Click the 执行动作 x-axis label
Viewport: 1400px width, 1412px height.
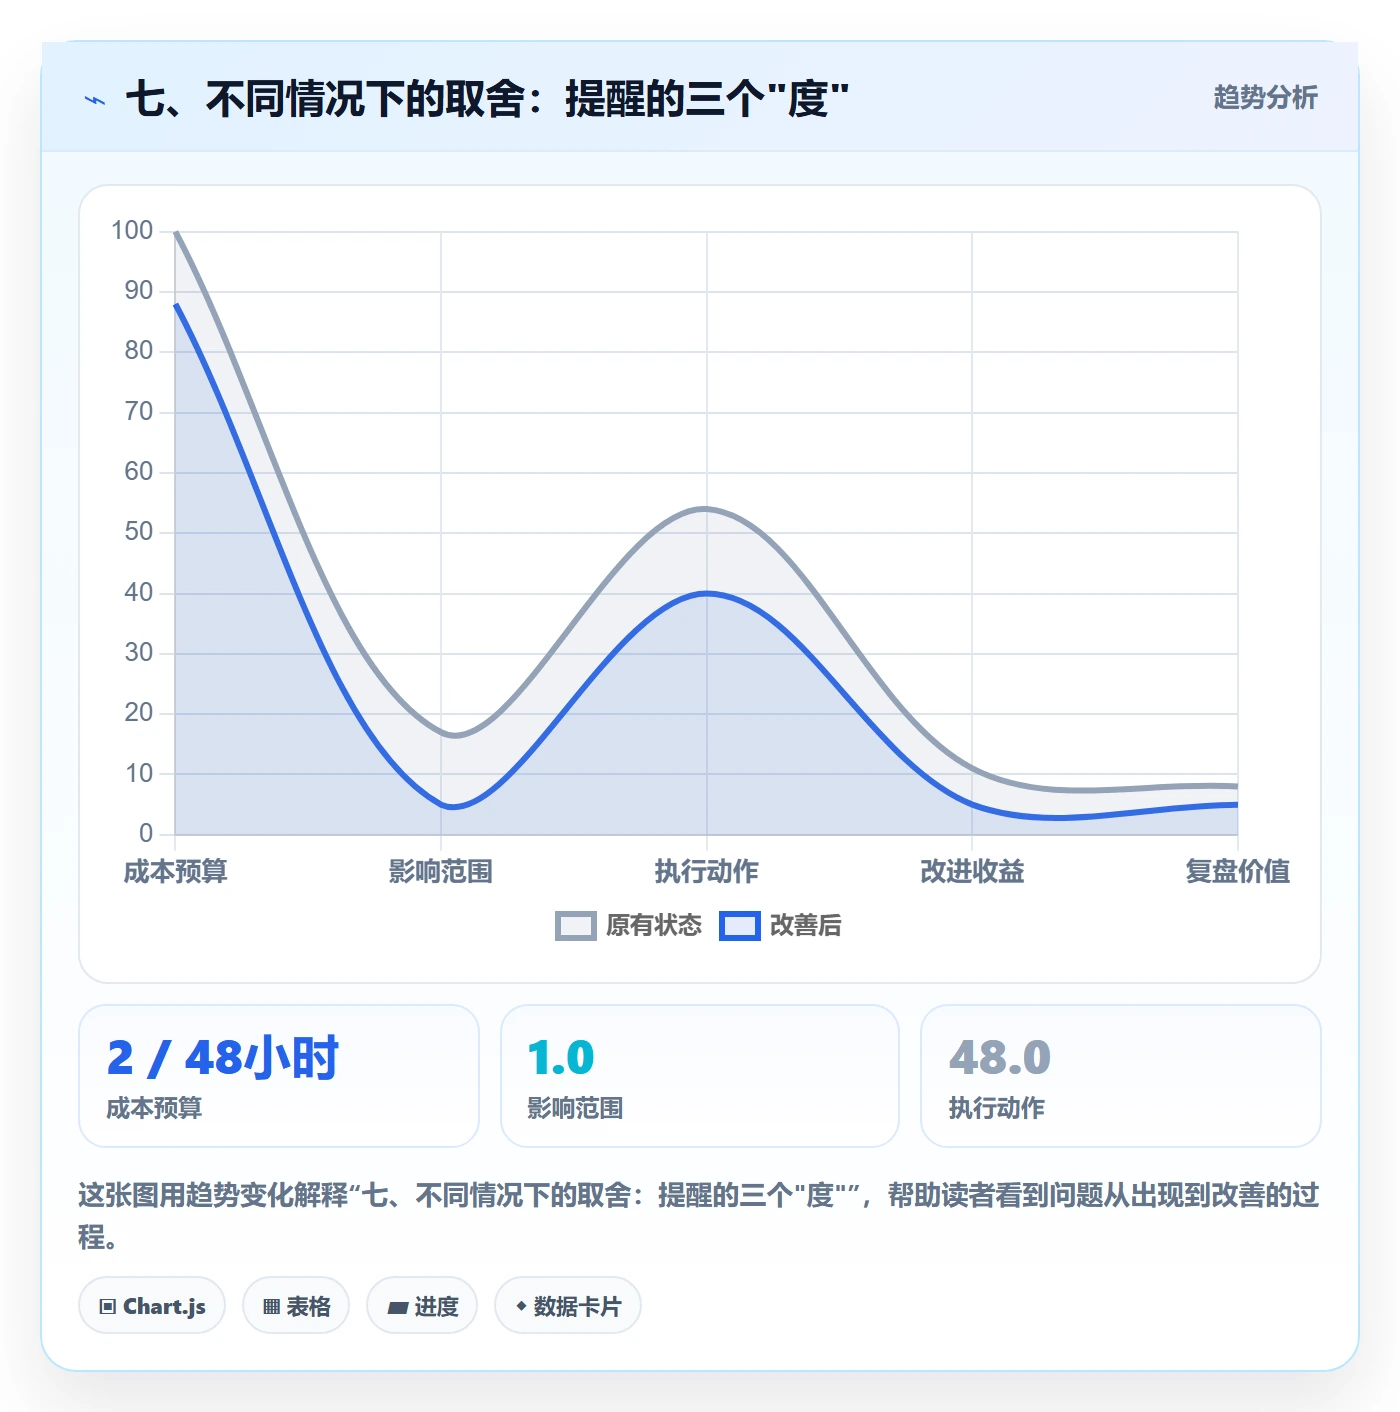coord(707,872)
